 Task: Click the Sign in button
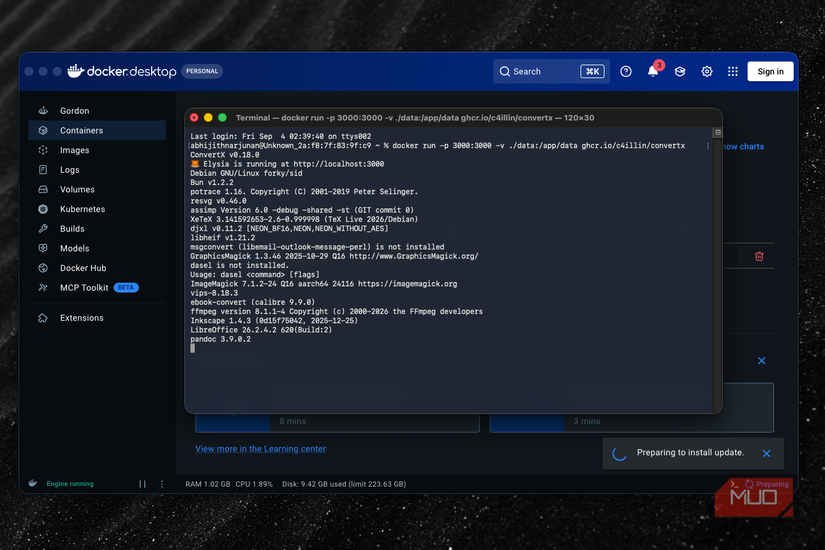770,72
